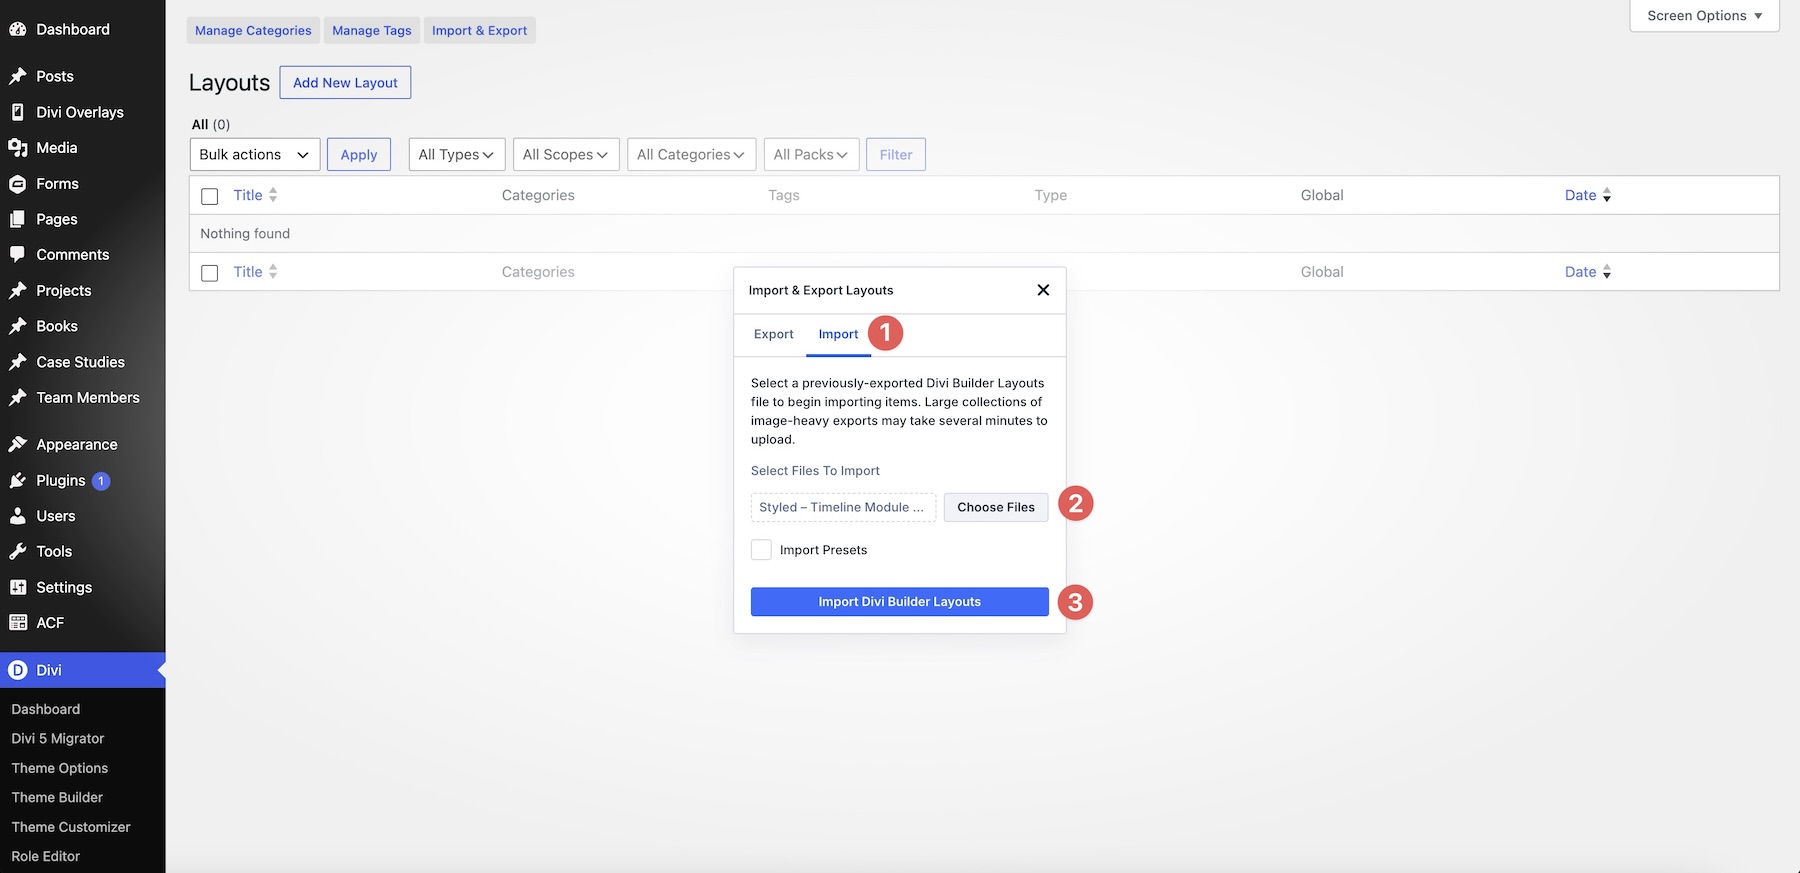This screenshot has height=873, width=1800.
Task: Enable the Import Presets checkbox
Action: pos(761,550)
